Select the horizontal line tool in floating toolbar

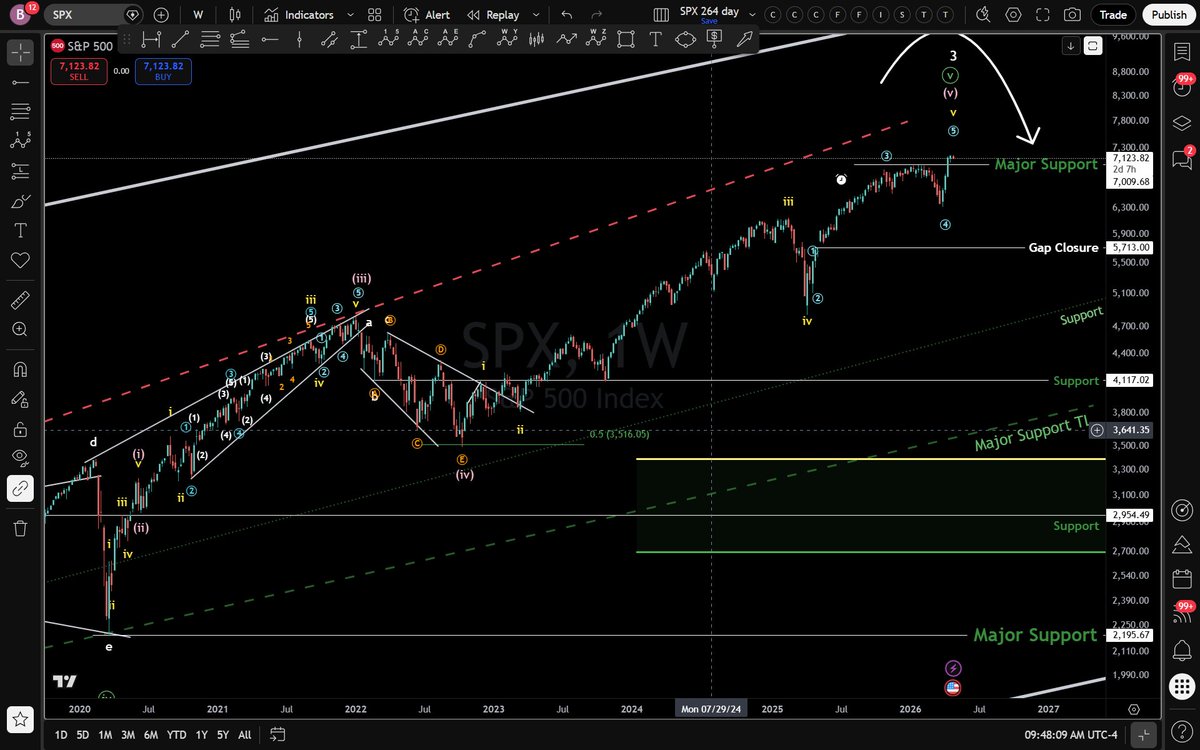(270, 40)
